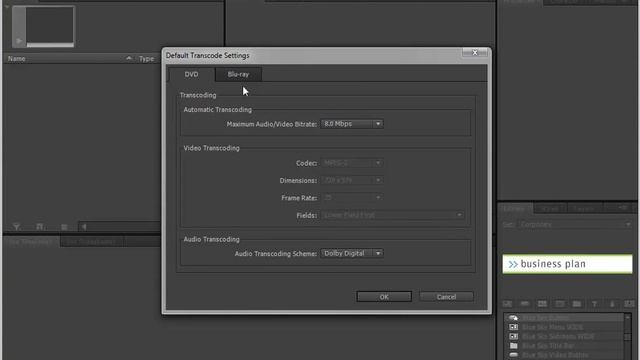Image resolution: width=640 pixels, height=360 pixels.
Task: Switch to the Blu-ray tab
Action: point(238,74)
